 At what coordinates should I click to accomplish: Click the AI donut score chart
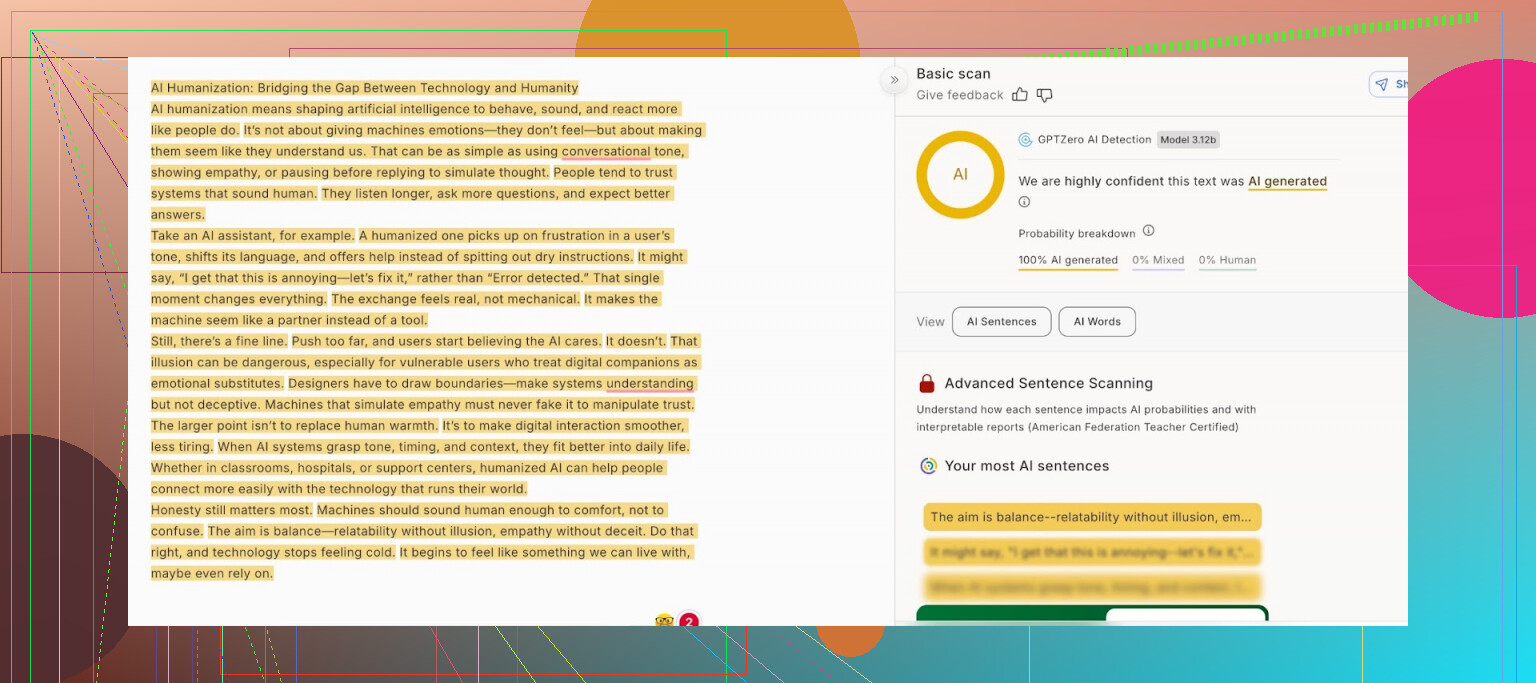960,174
